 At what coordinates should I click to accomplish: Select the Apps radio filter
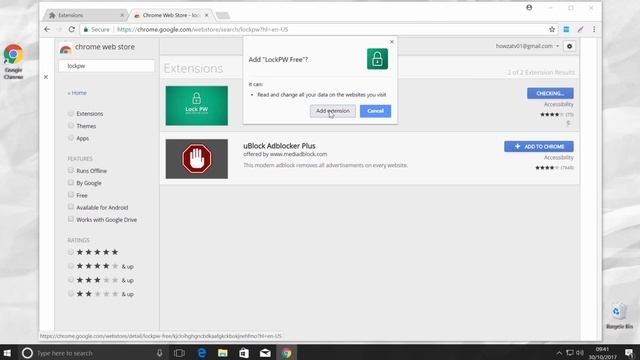point(71,138)
